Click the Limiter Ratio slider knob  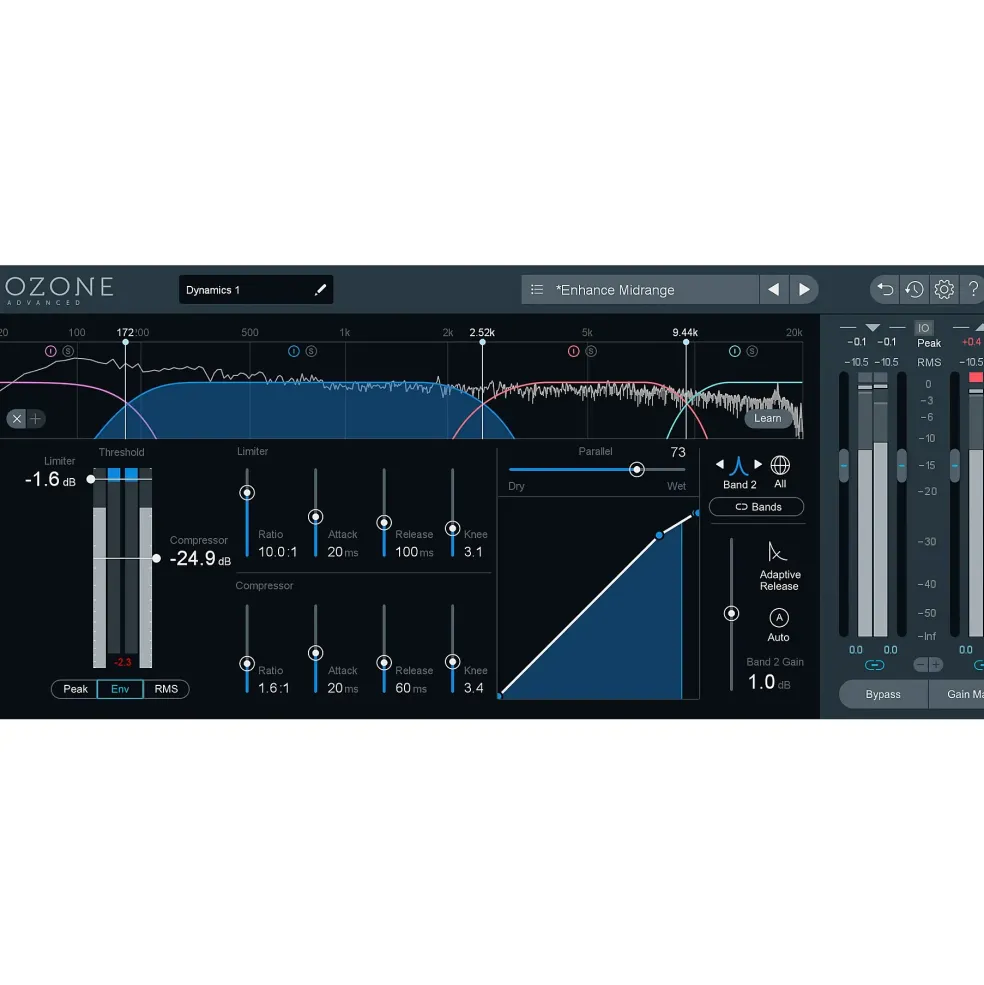(247, 492)
